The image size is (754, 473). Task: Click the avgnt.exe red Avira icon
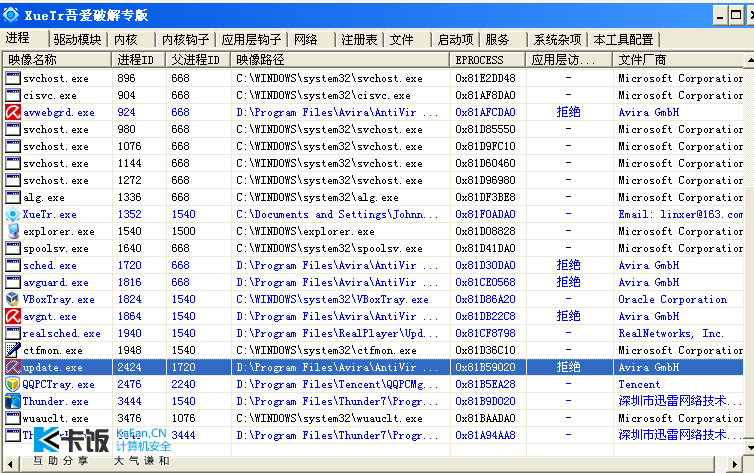(13, 316)
